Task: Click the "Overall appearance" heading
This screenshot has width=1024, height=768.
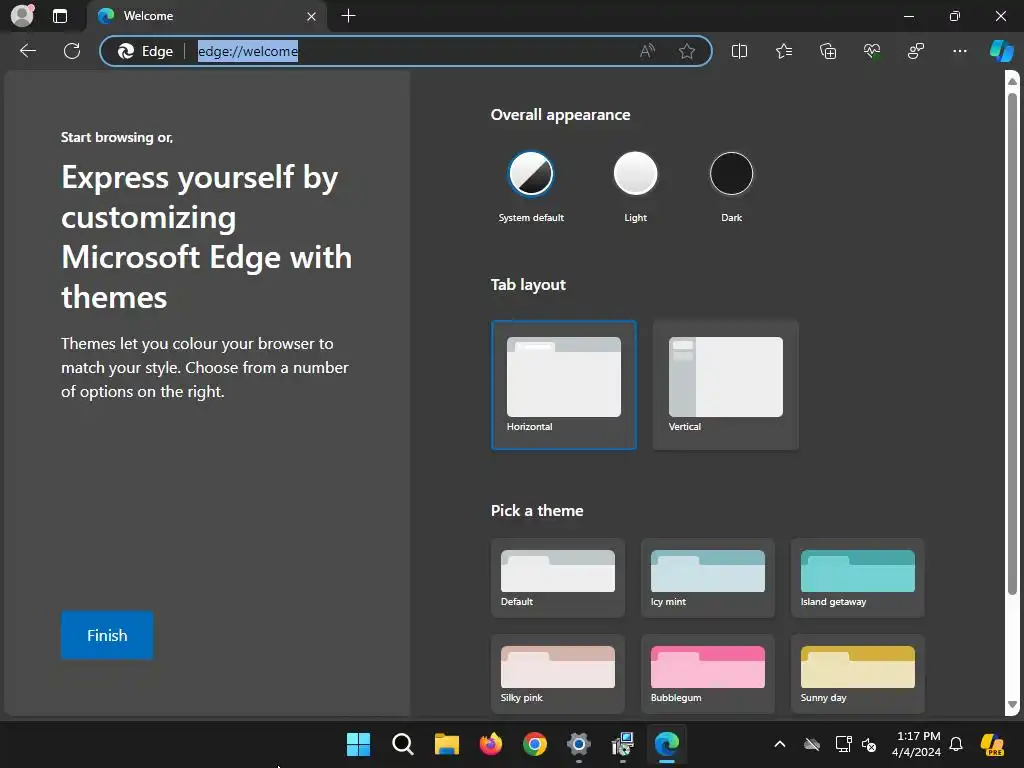Action: pos(560,115)
